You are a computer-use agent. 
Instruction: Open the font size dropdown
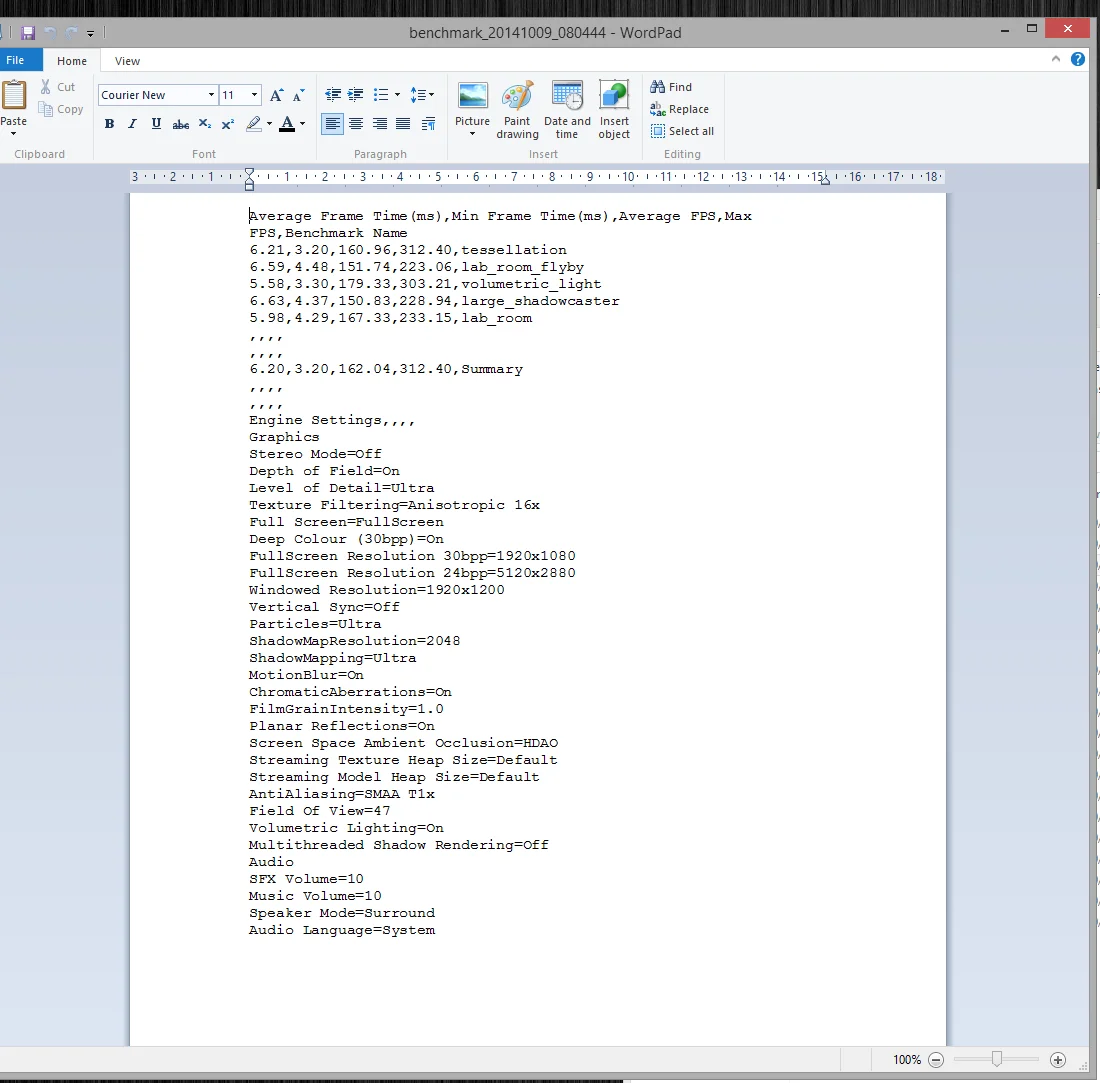coord(254,95)
